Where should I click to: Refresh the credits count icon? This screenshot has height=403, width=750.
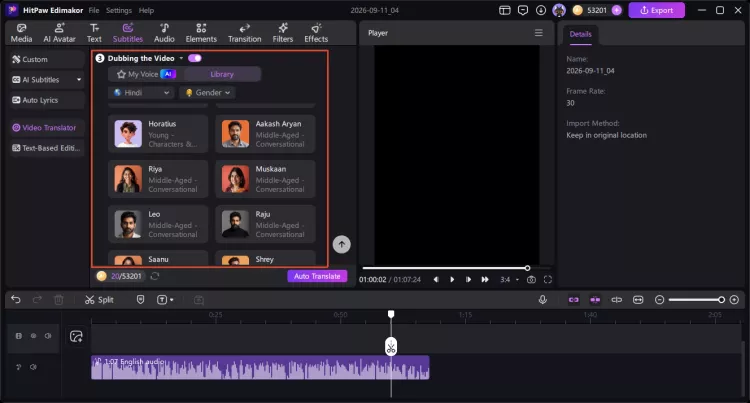pyautogui.click(x=154, y=276)
